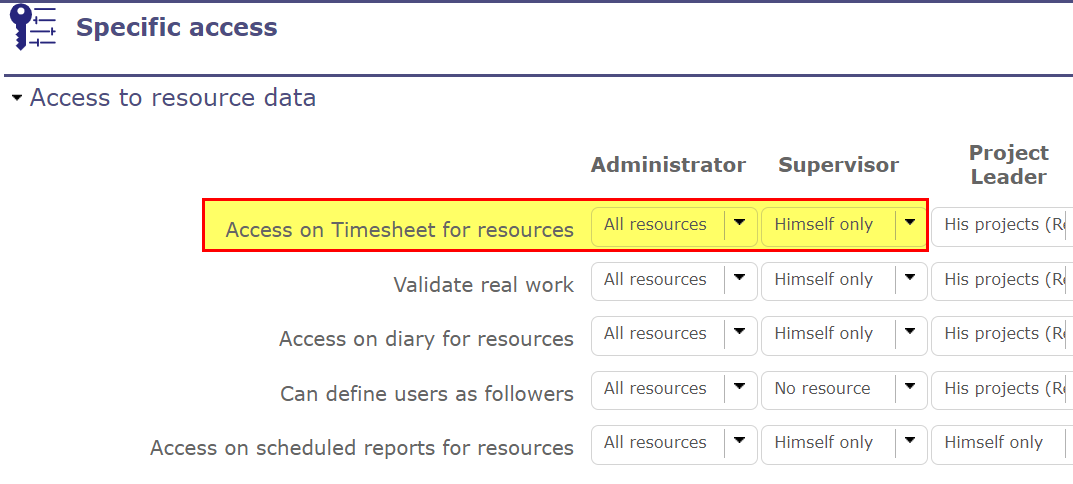Open Supervisor dropdown for diary access

click(x=909, y=334)
